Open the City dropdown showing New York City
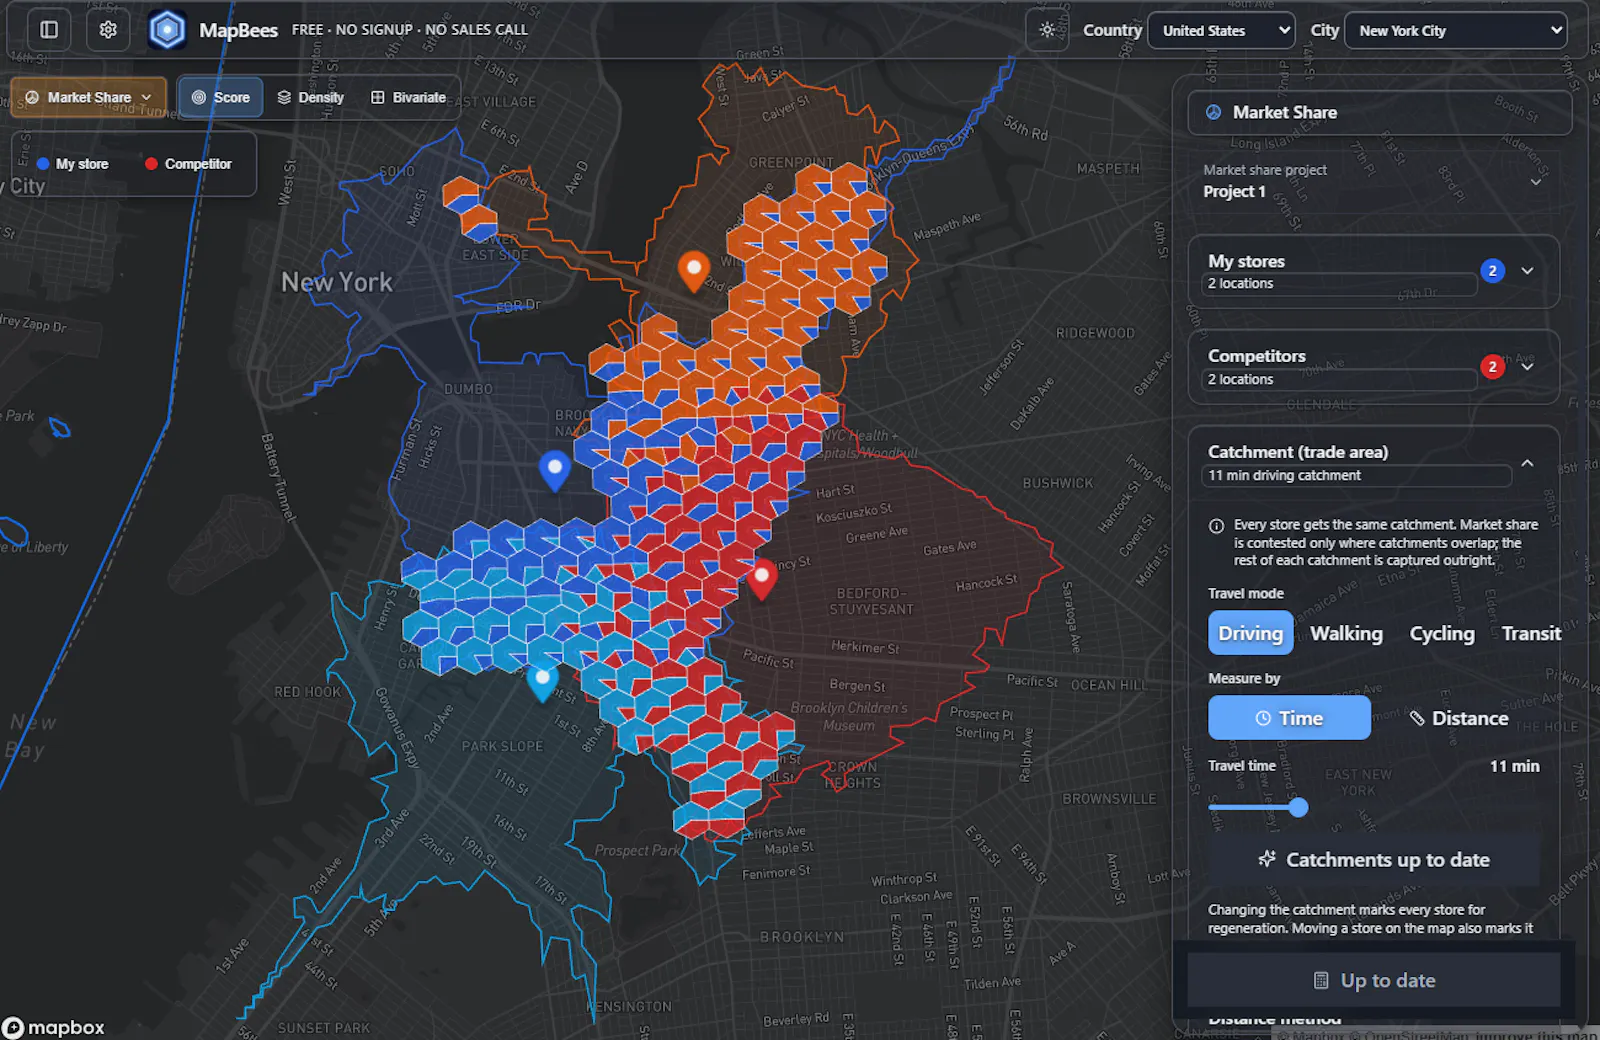This screenshot has height=1040, width=1600. click(x=1455, y=30)
